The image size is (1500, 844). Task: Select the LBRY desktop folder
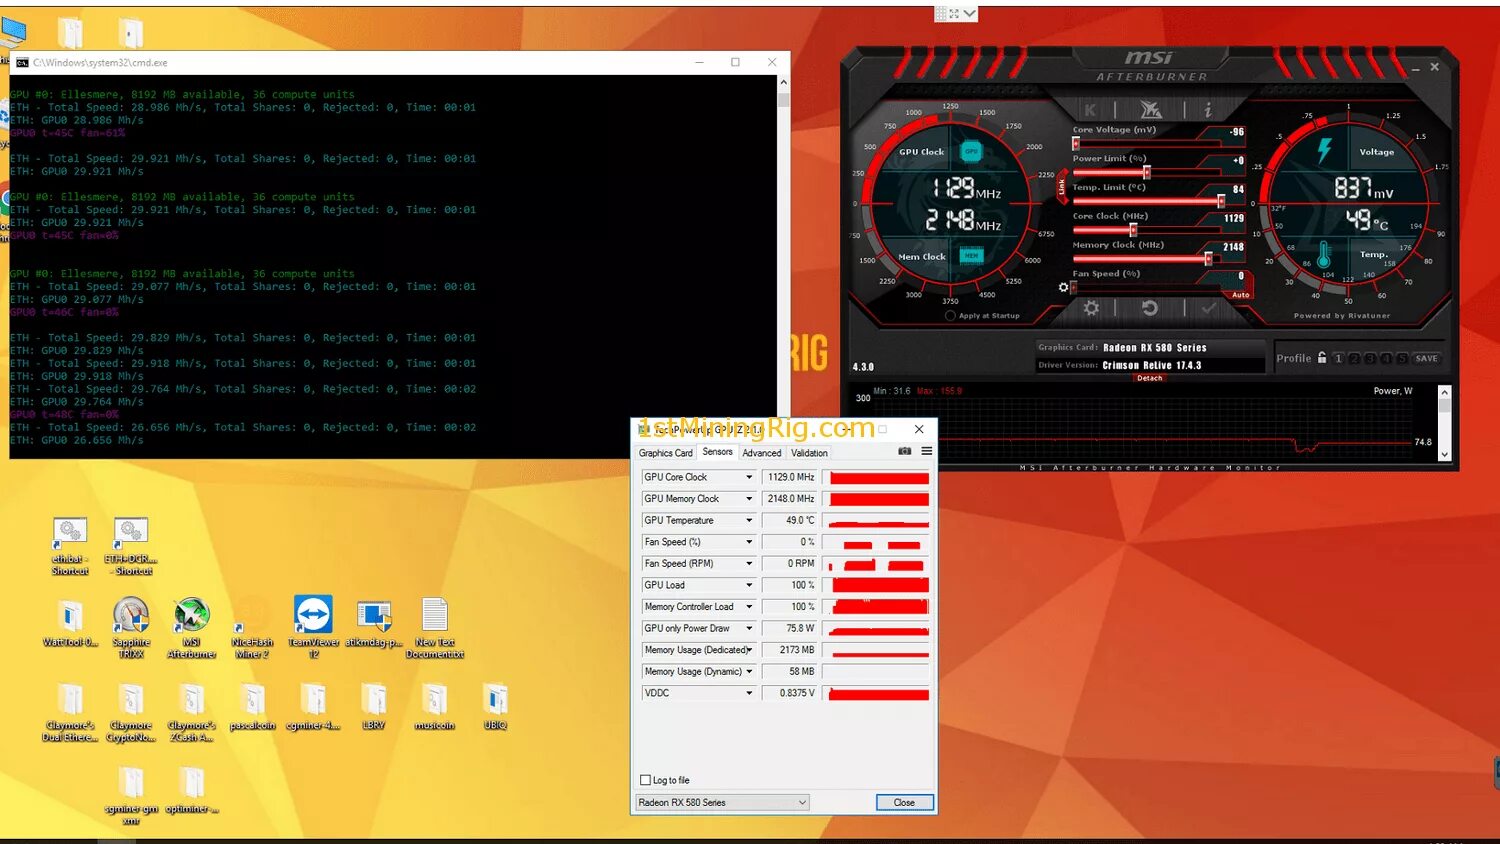coord(374,706)
